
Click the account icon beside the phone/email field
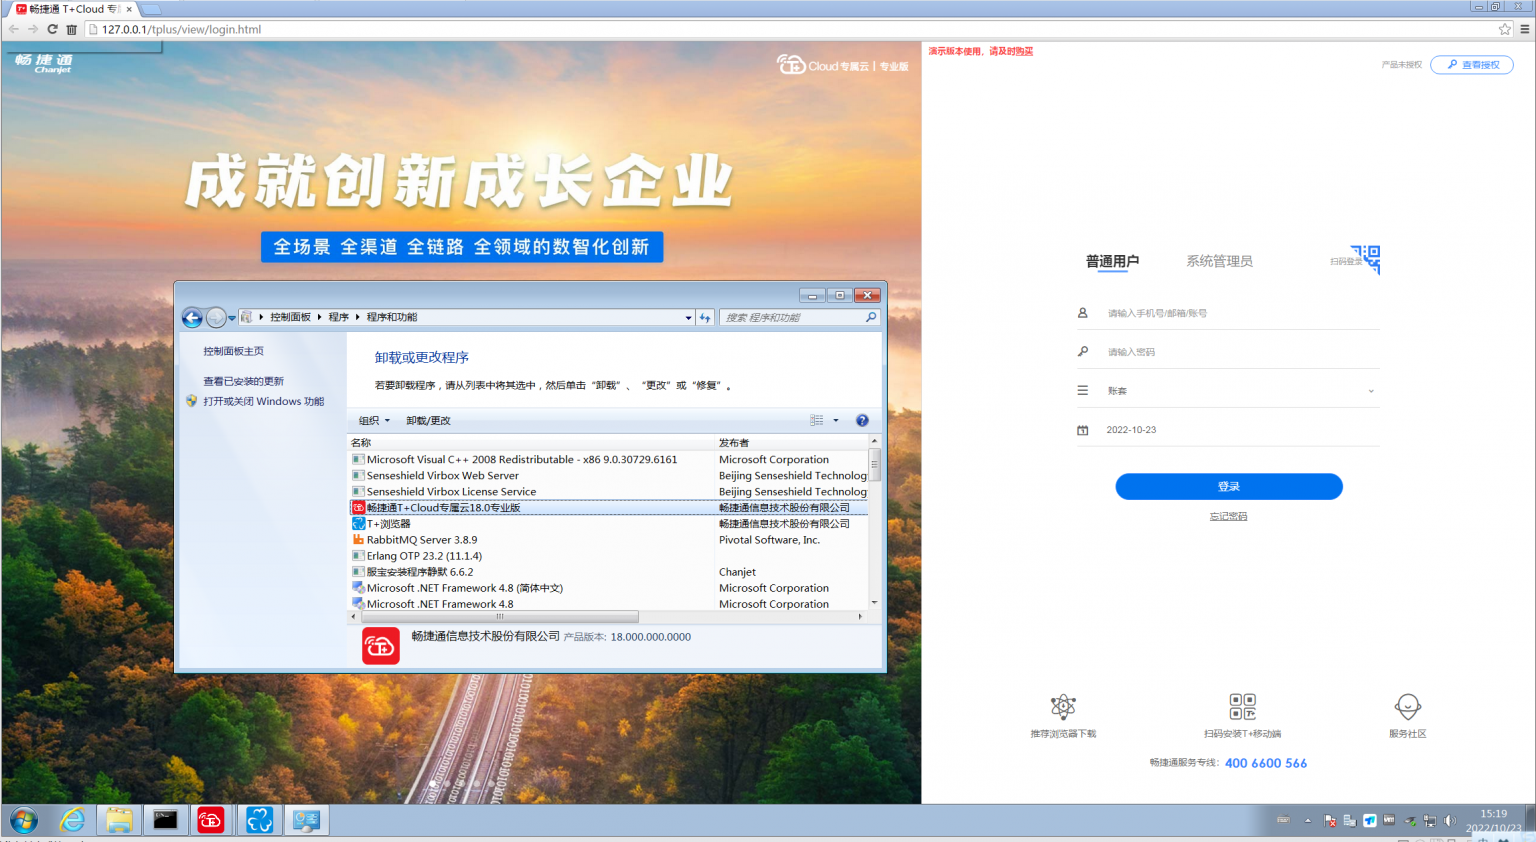tap(1083, 312)
